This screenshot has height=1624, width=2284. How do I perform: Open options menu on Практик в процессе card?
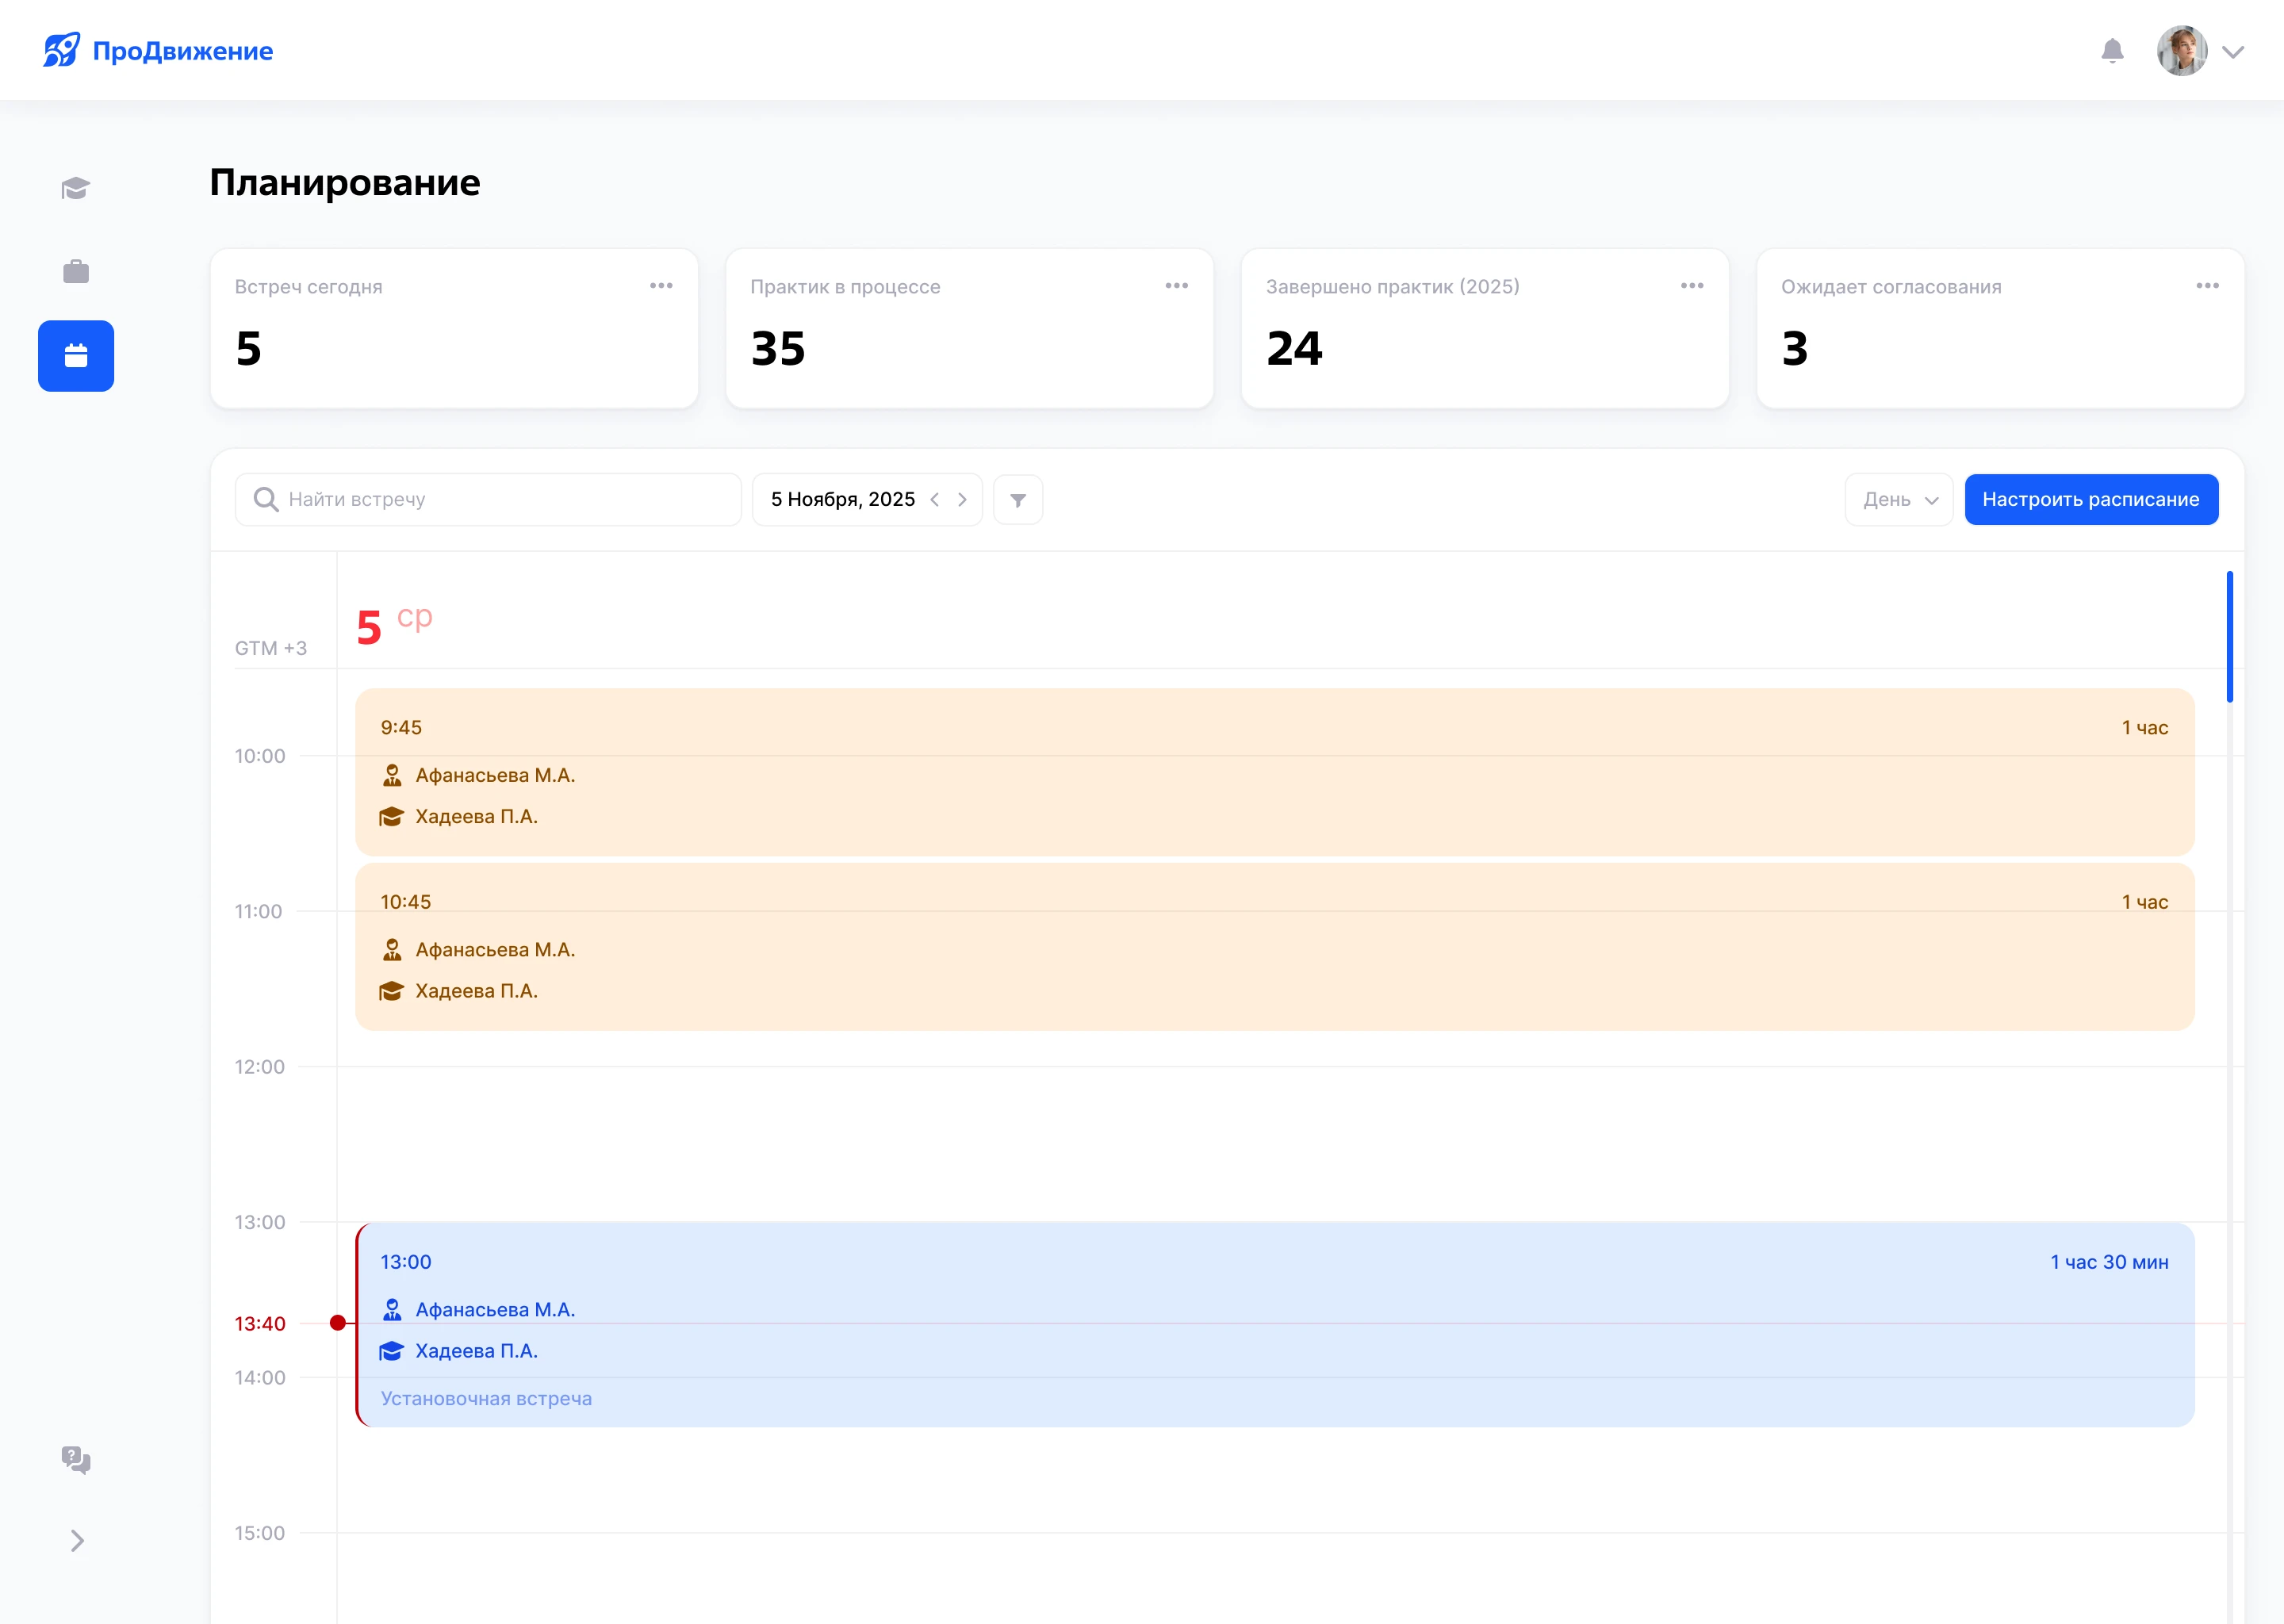1177,286
